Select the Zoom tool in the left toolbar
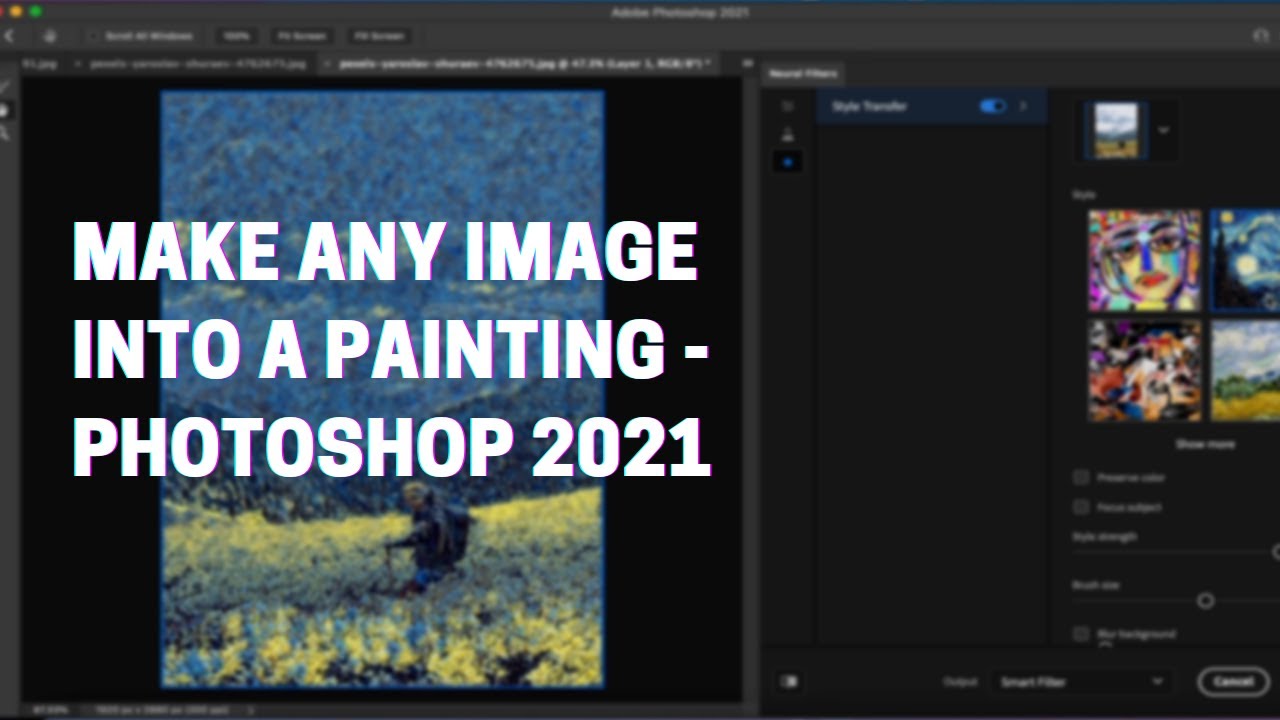Screen dimensions: 1280x720 pos(5,133)
